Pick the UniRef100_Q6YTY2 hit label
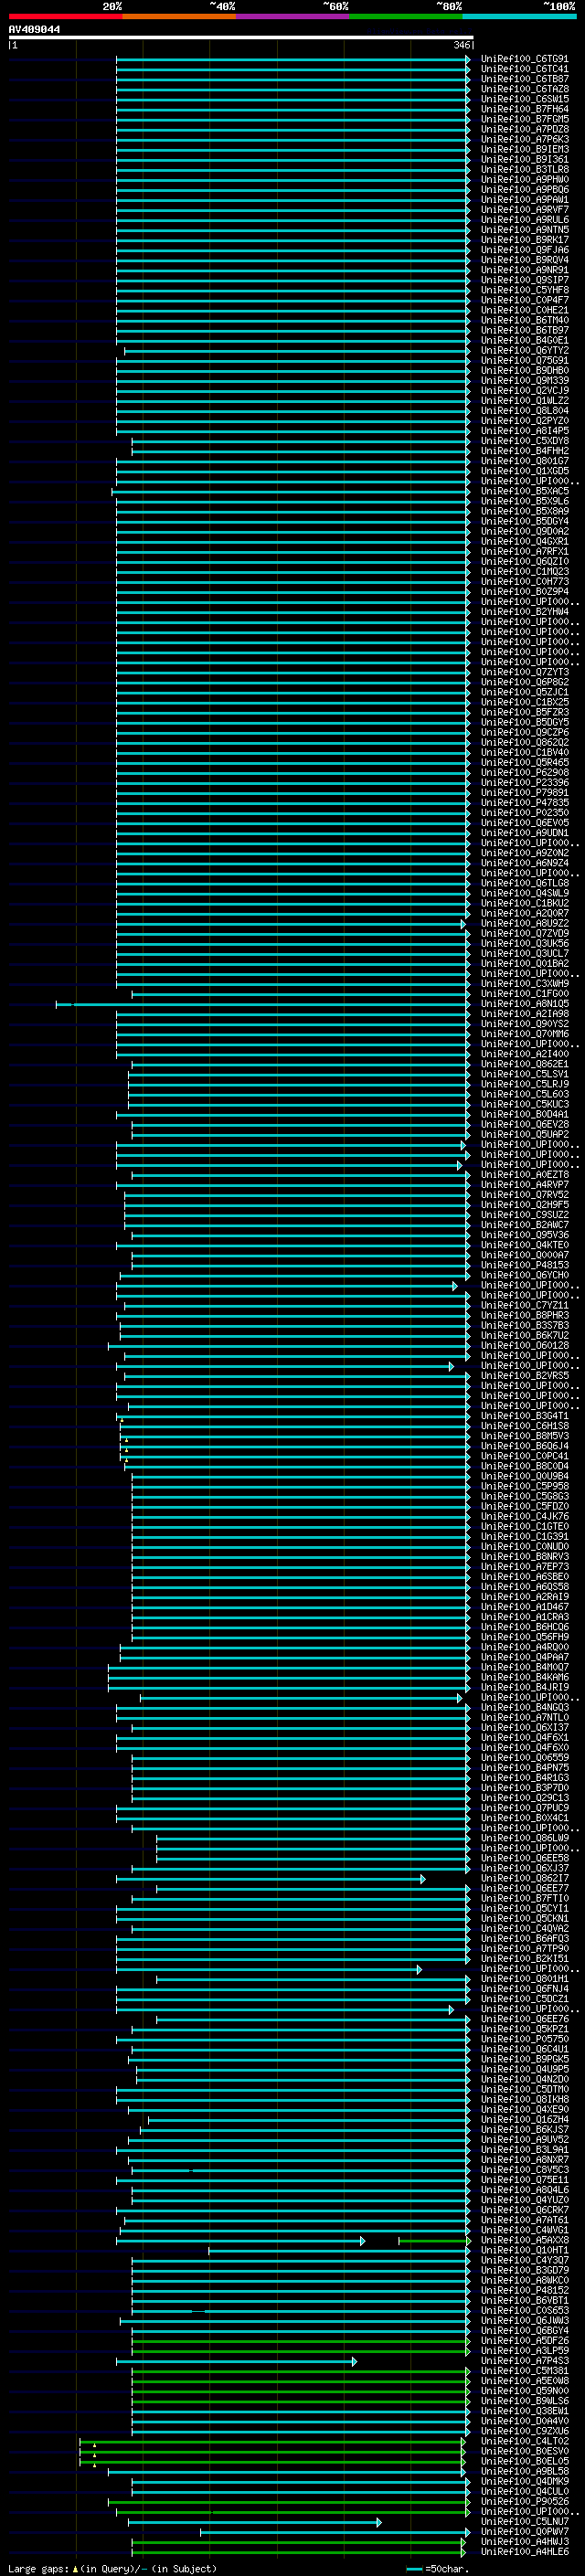Viewport: 585px width, 2576px height. pos(524,350)
